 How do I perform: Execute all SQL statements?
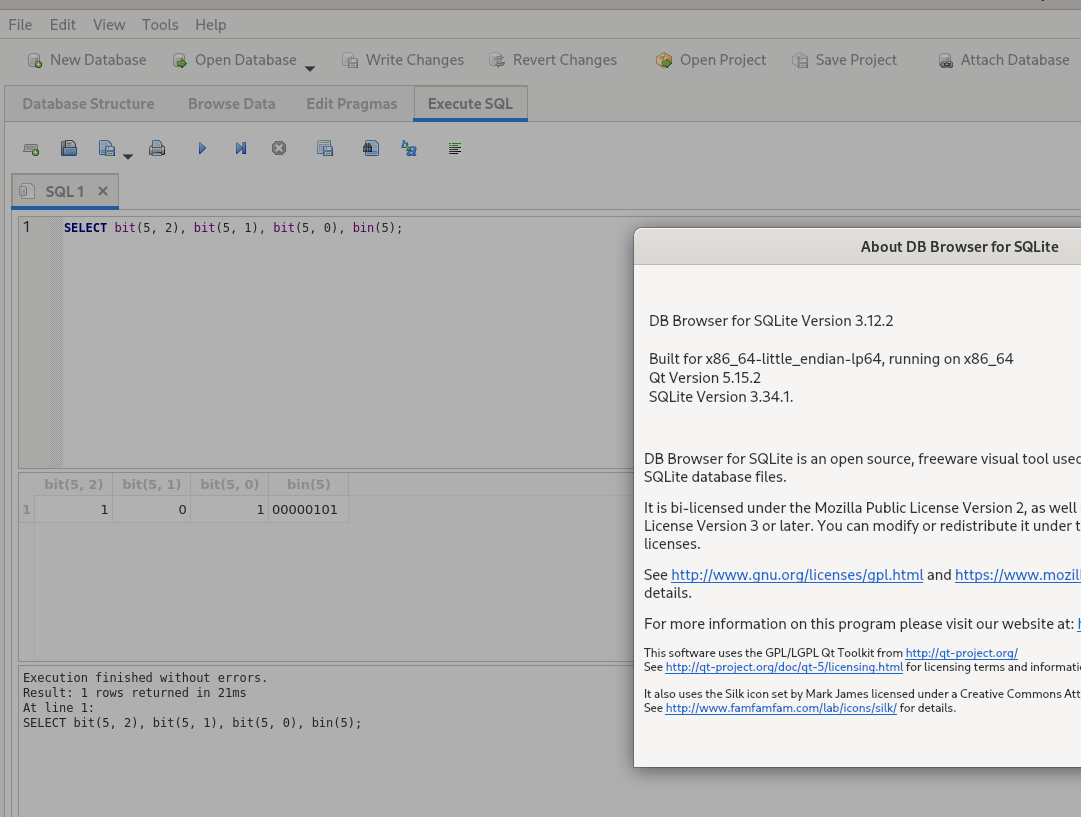[202, 148]
